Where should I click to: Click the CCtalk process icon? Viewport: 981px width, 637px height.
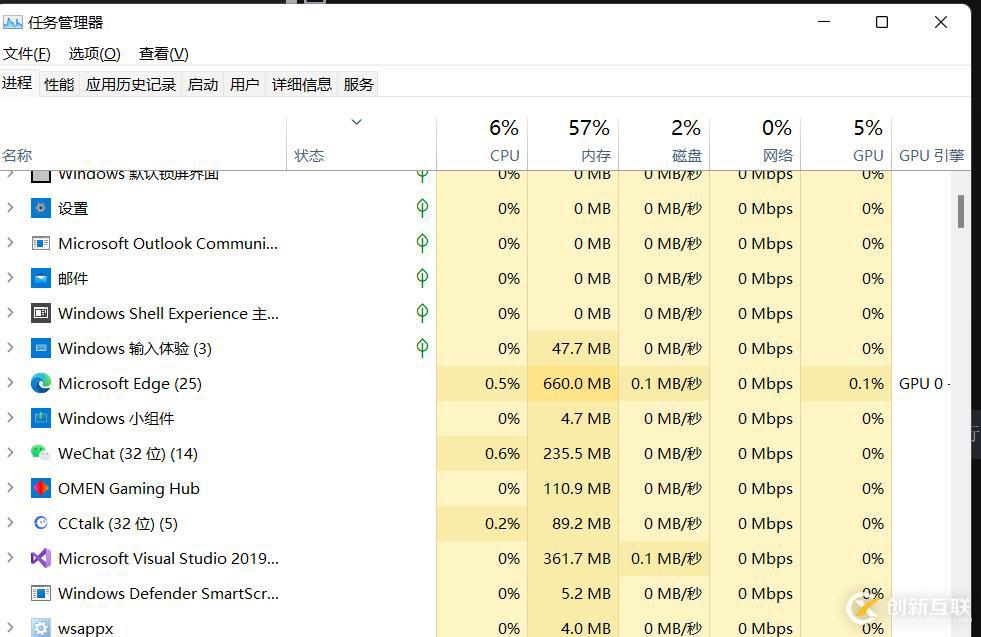click(41, 523)
